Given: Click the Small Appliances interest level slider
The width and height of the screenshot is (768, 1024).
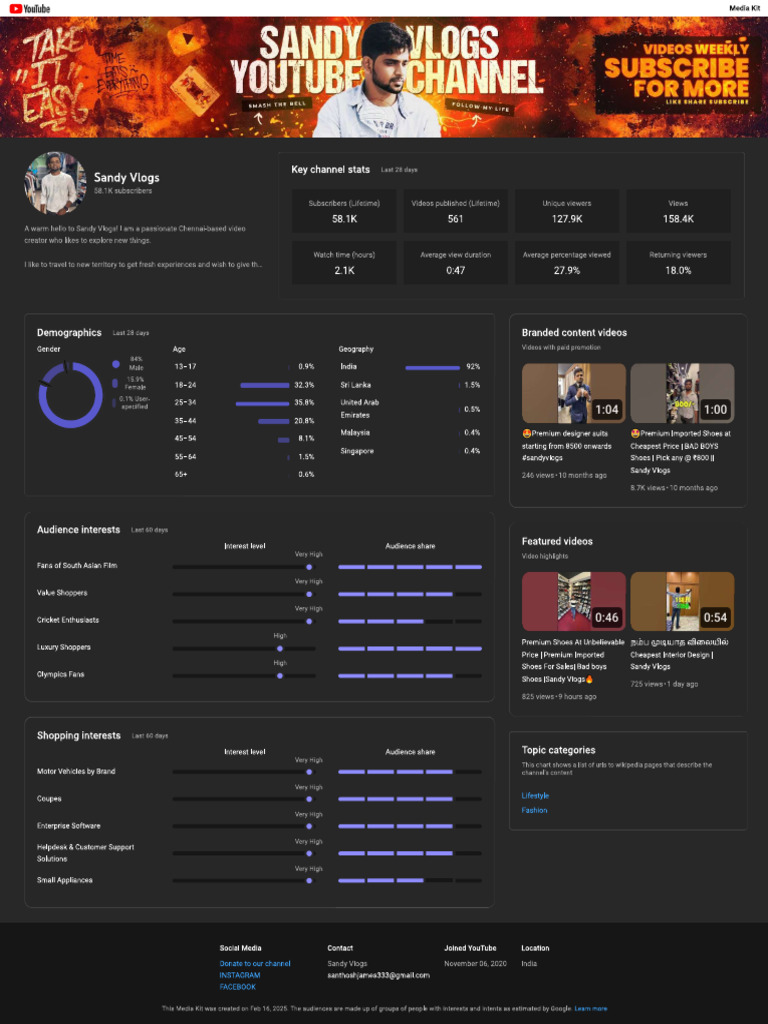Looking at the screenshot, I should (244, 880).
